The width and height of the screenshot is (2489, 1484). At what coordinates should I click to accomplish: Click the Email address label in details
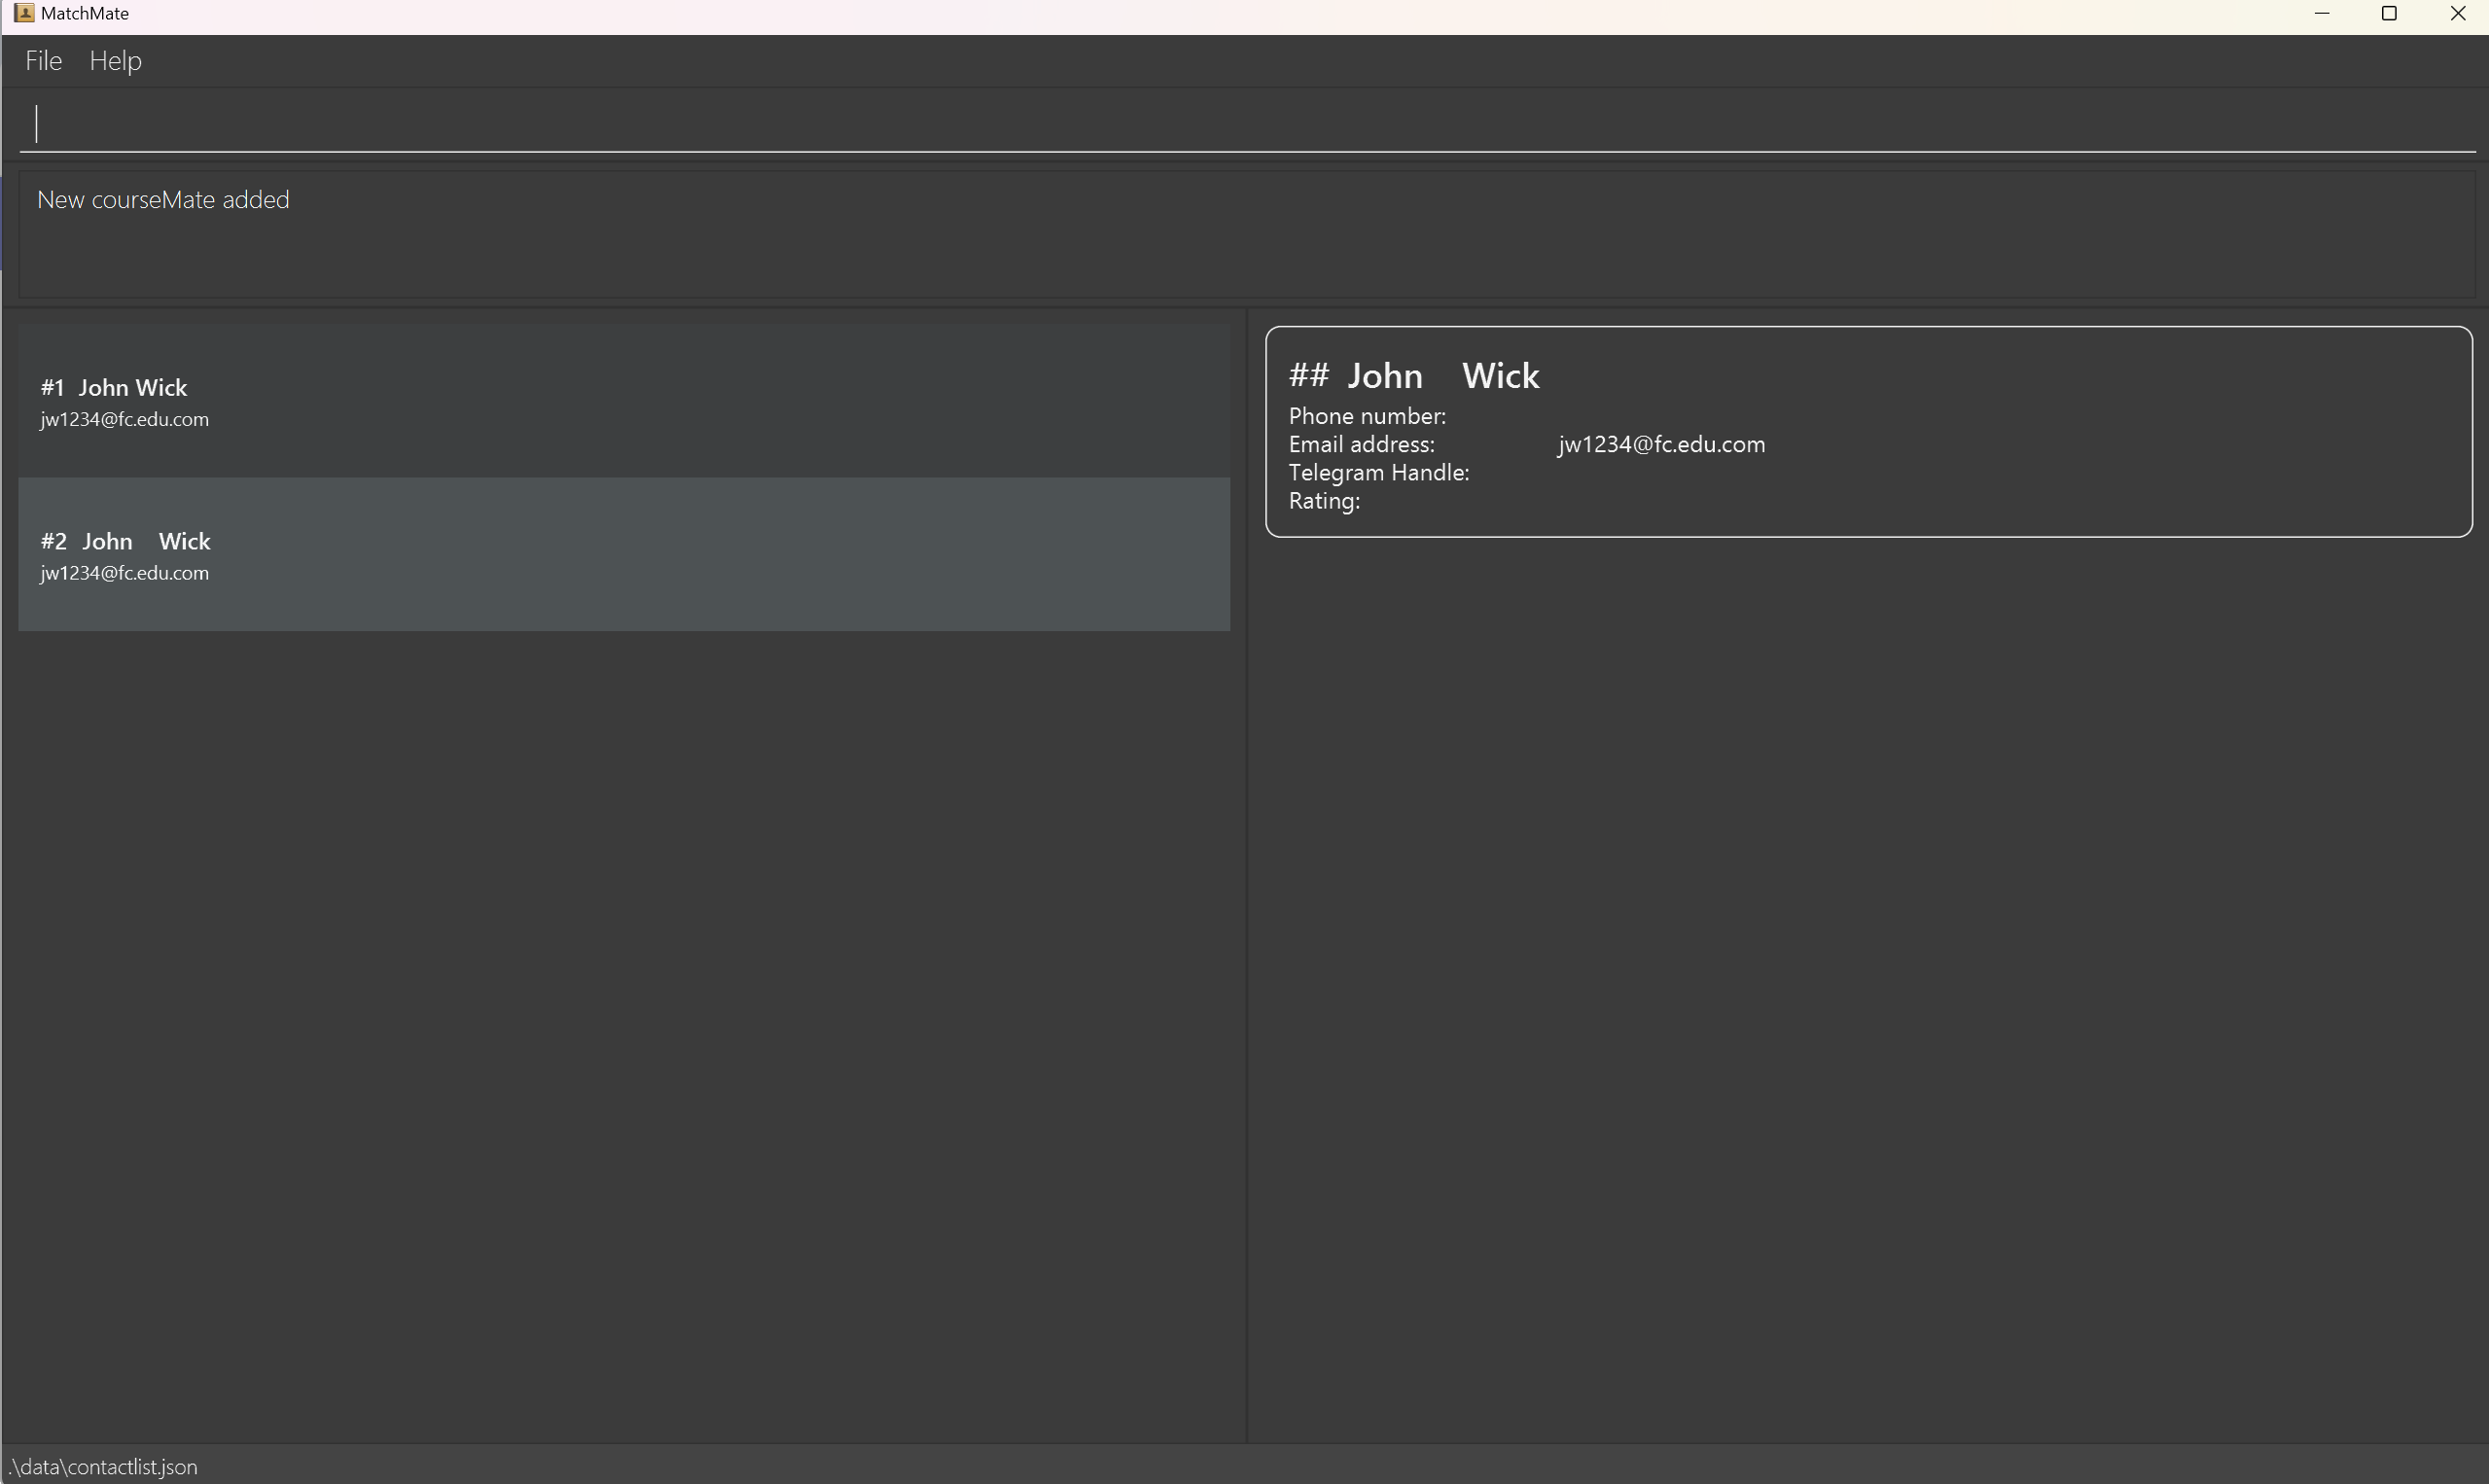pos(1361,445)
